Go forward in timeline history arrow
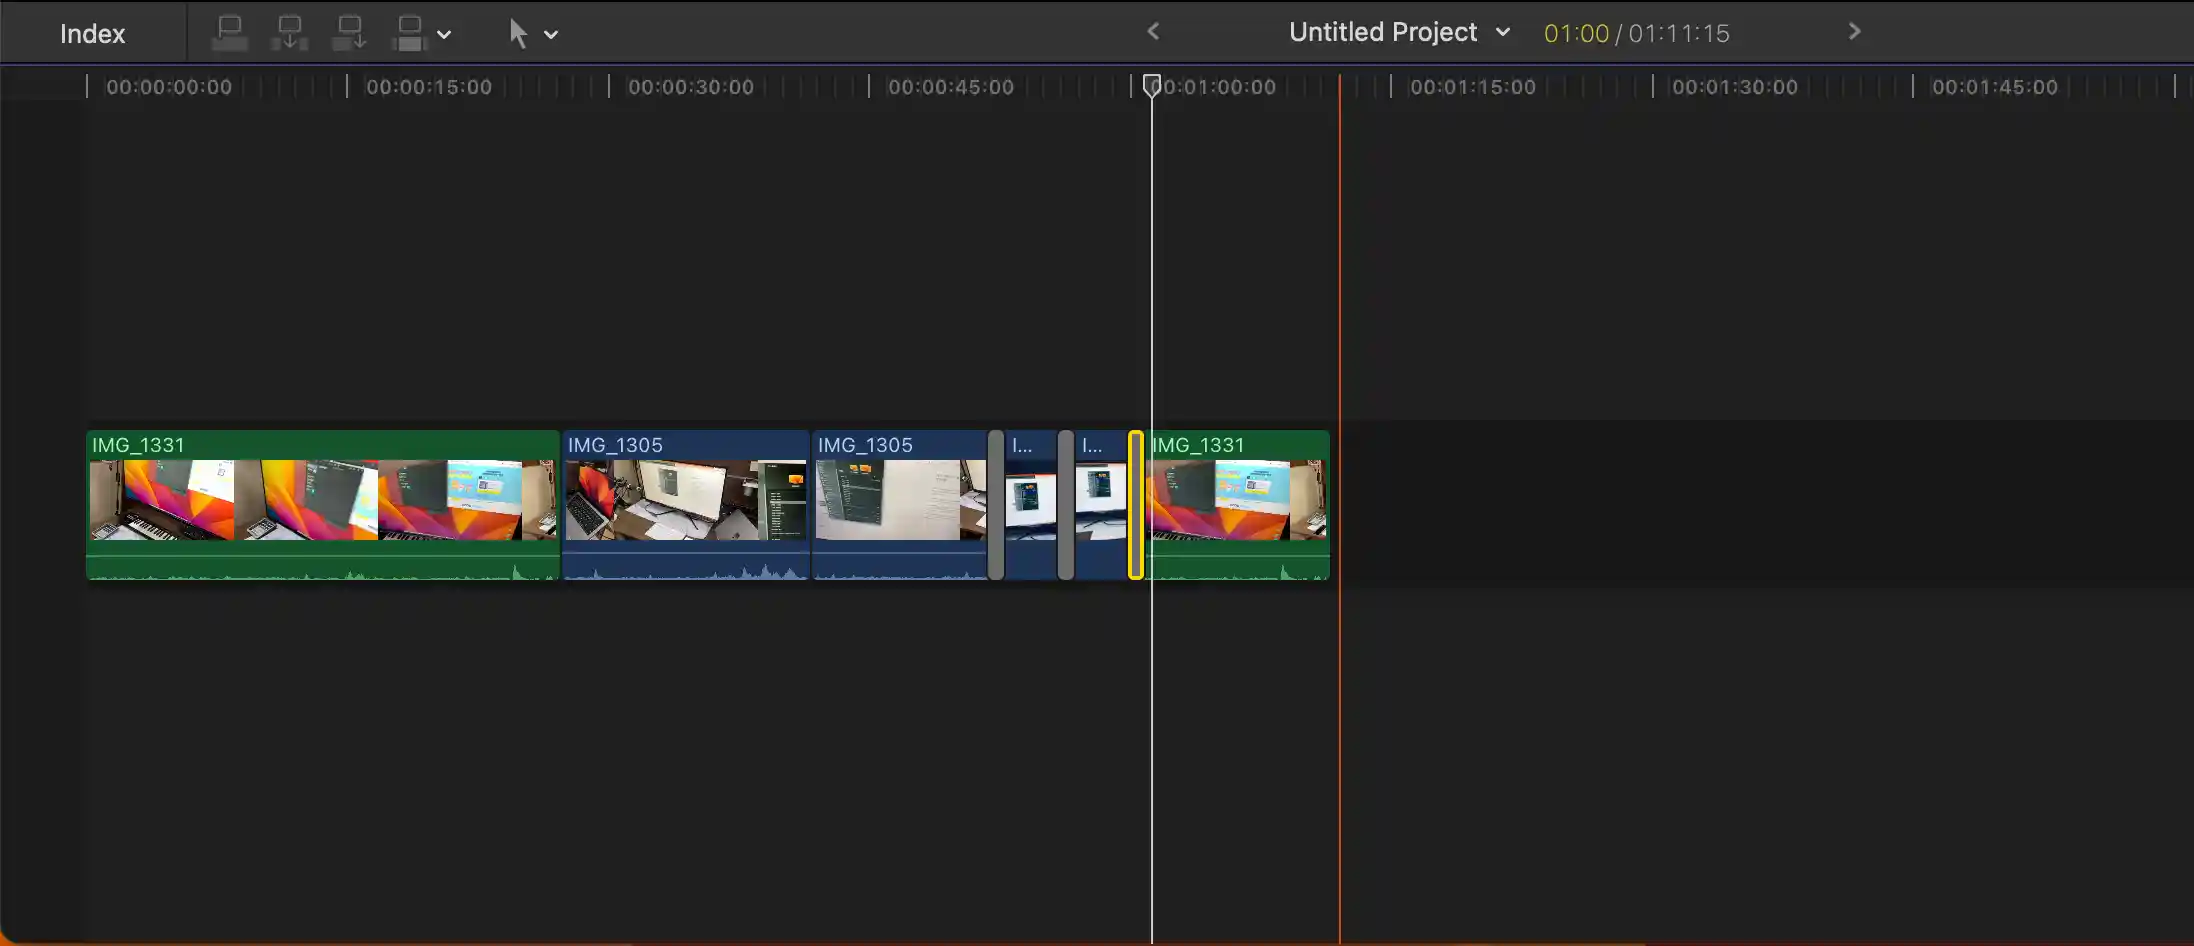The image size is (2194, 946). 1854,31
